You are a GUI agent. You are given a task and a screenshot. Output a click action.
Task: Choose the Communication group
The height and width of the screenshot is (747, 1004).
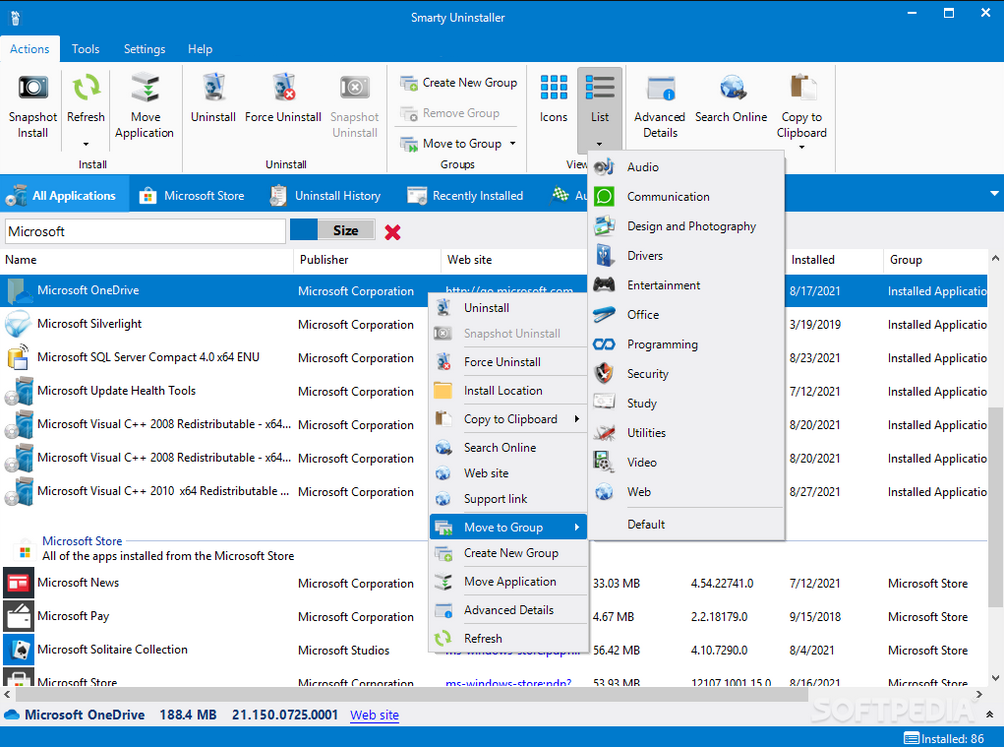(686, 197)
